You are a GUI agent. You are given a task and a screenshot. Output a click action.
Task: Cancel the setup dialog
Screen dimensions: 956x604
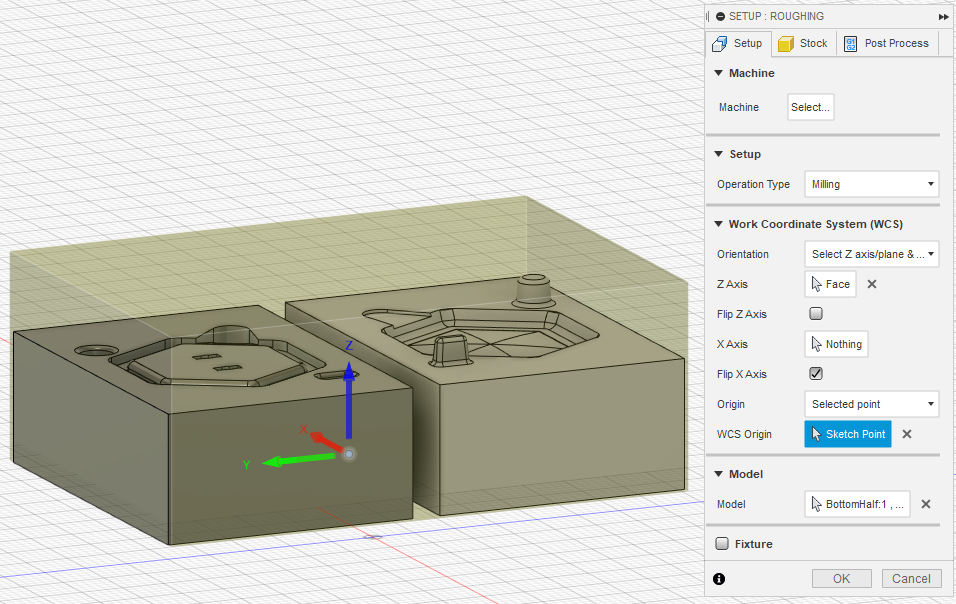911,578
